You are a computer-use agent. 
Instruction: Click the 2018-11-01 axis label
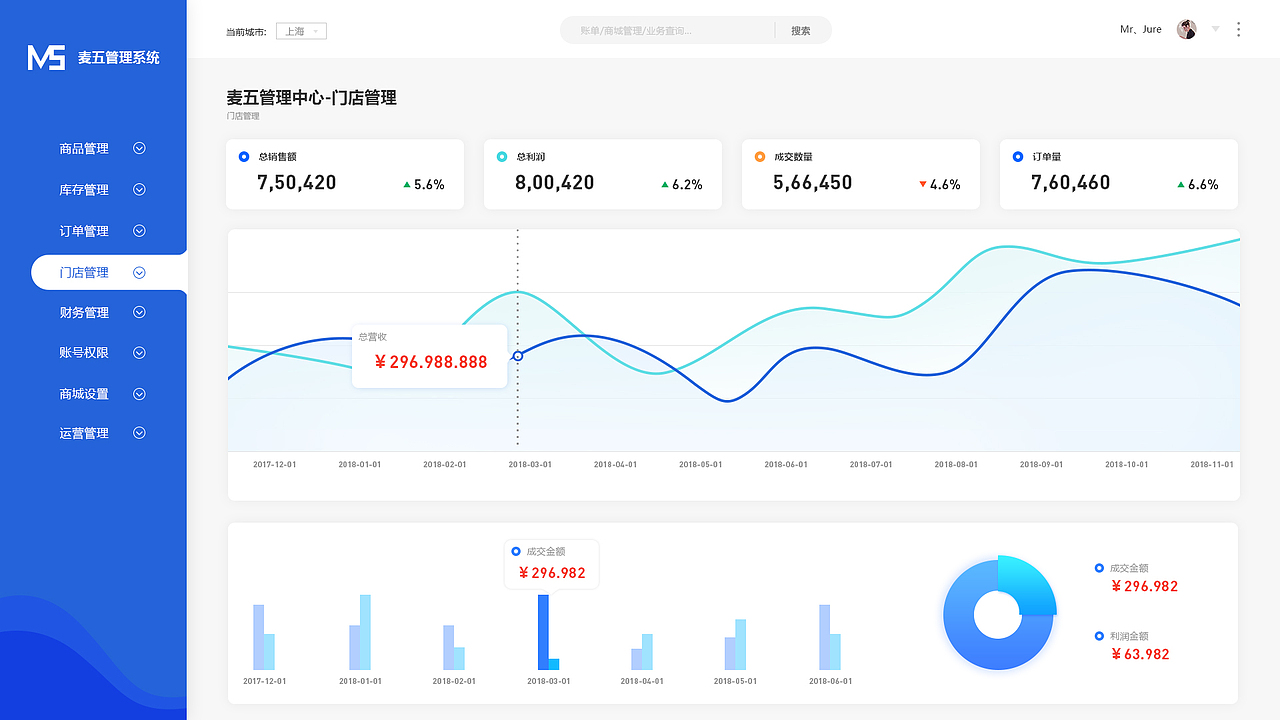point(1212,464)
